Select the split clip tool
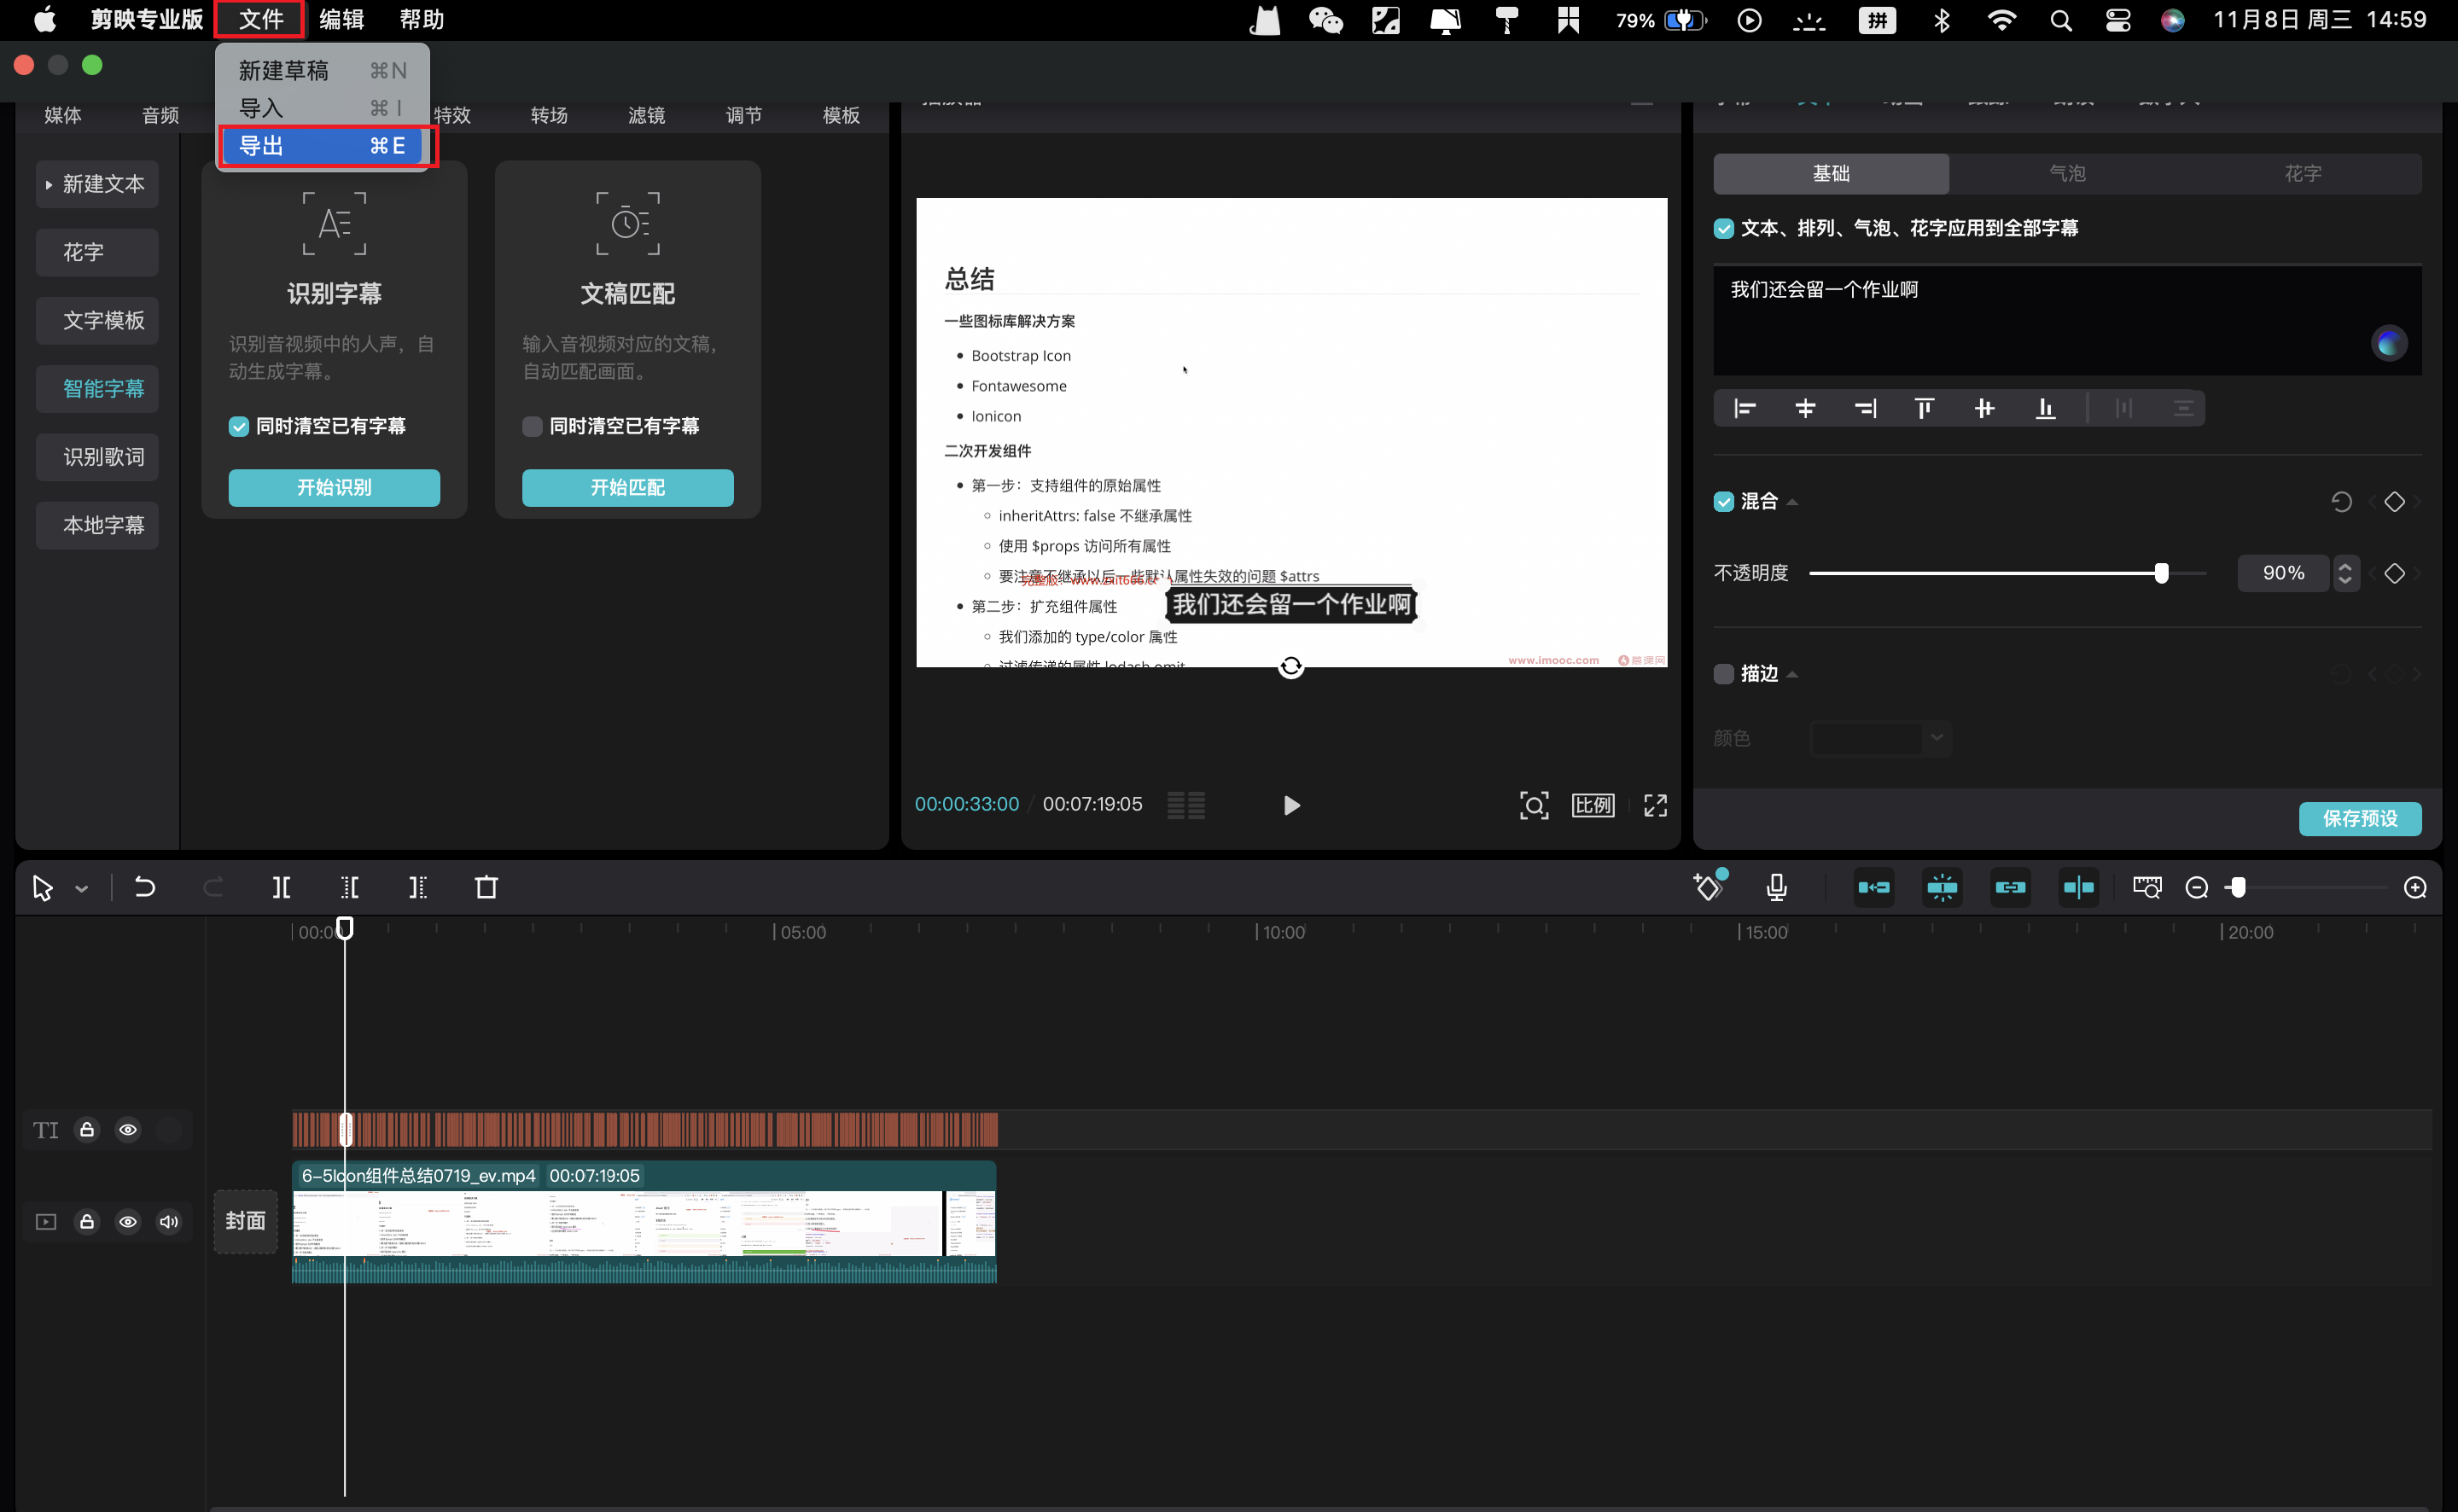The height and width of the screenshot is (1512, 2458). click(282, 887)
